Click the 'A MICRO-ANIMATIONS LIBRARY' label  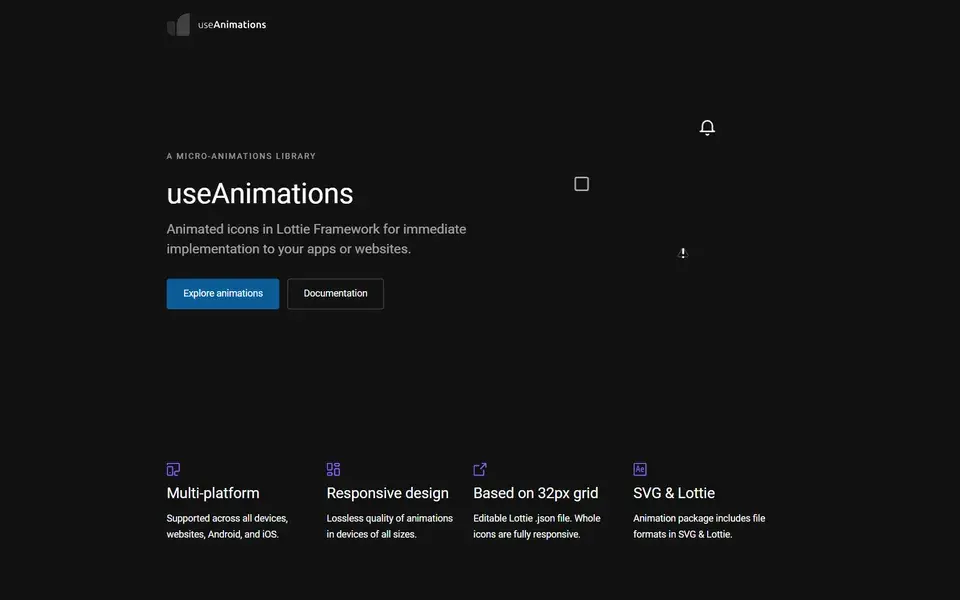pos(241,156)
